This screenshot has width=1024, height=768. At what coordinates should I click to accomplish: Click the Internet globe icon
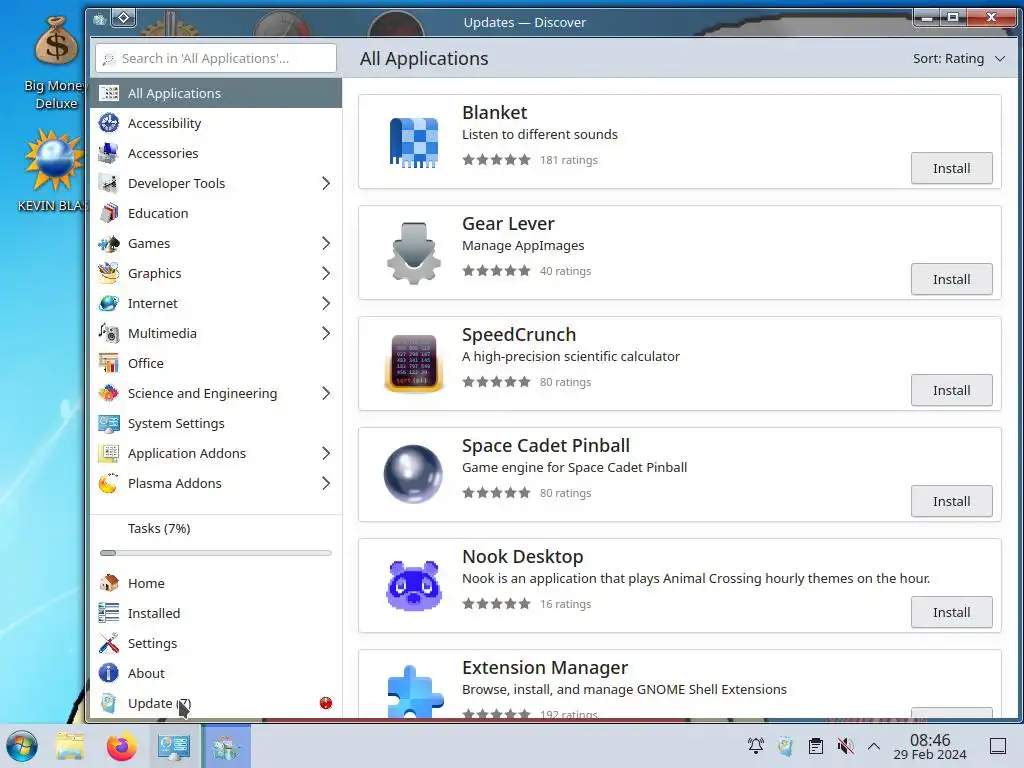pyautogui.click(x=108, y=303)
